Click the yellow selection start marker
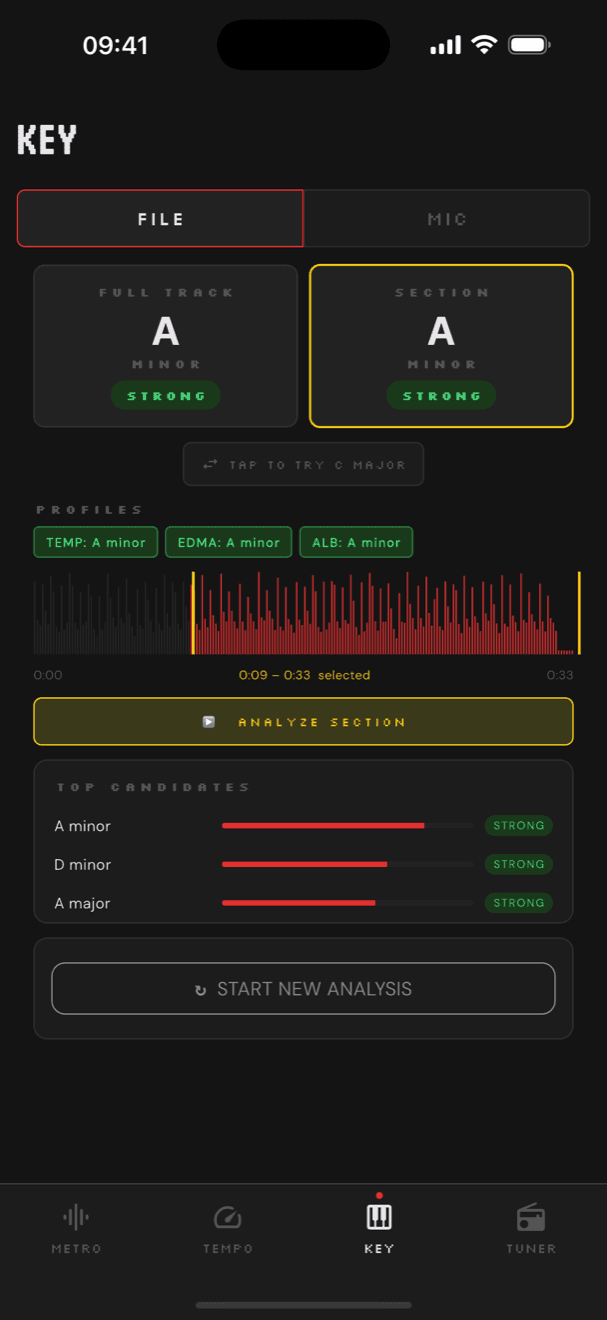This screenshot has width=607, height=1320. tap(193, 613)
